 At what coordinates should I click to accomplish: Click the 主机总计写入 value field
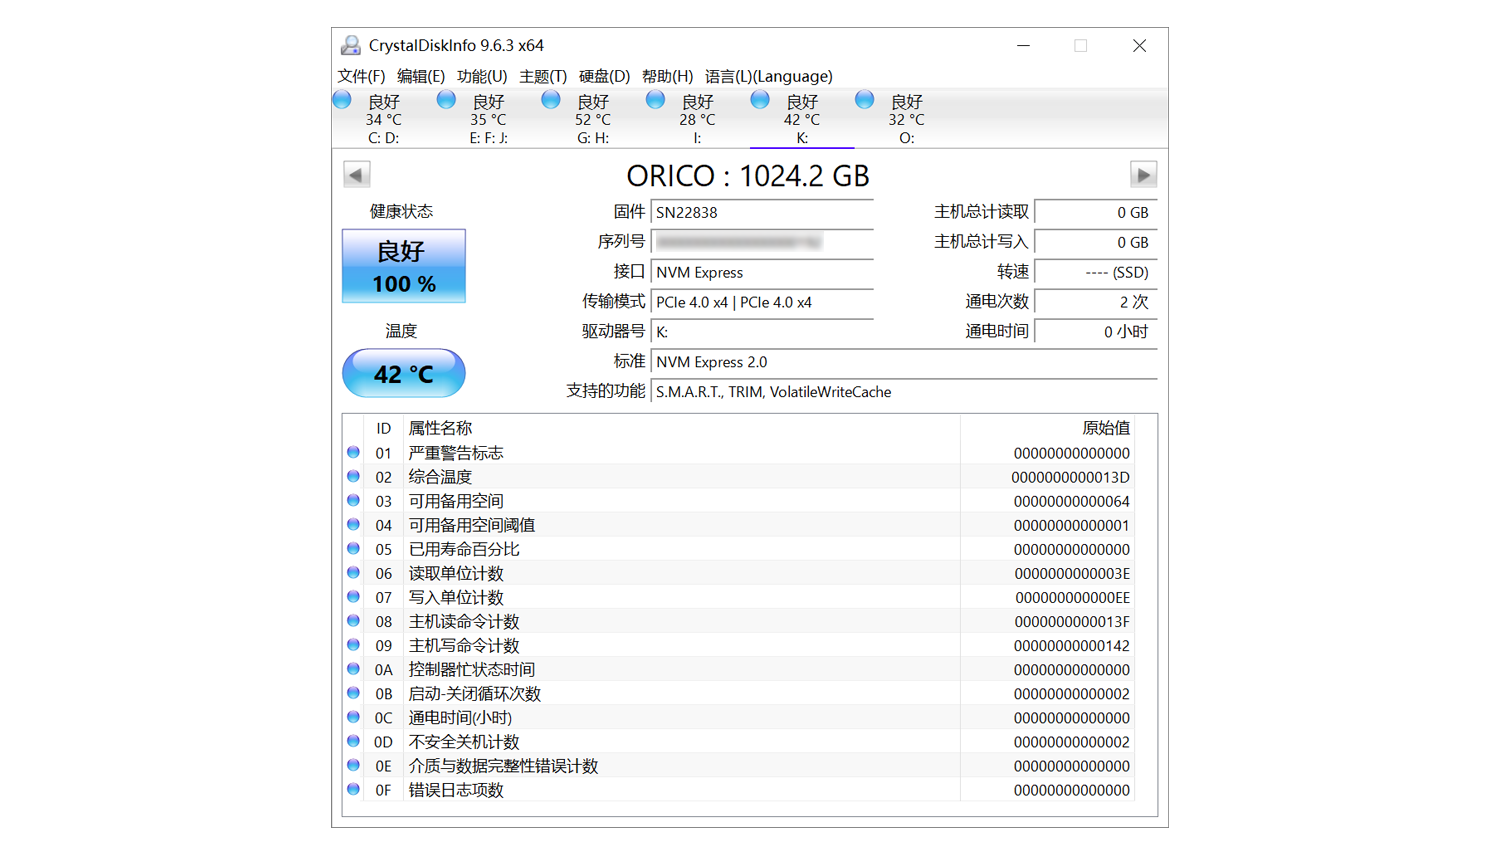(x=1096, y=242)
